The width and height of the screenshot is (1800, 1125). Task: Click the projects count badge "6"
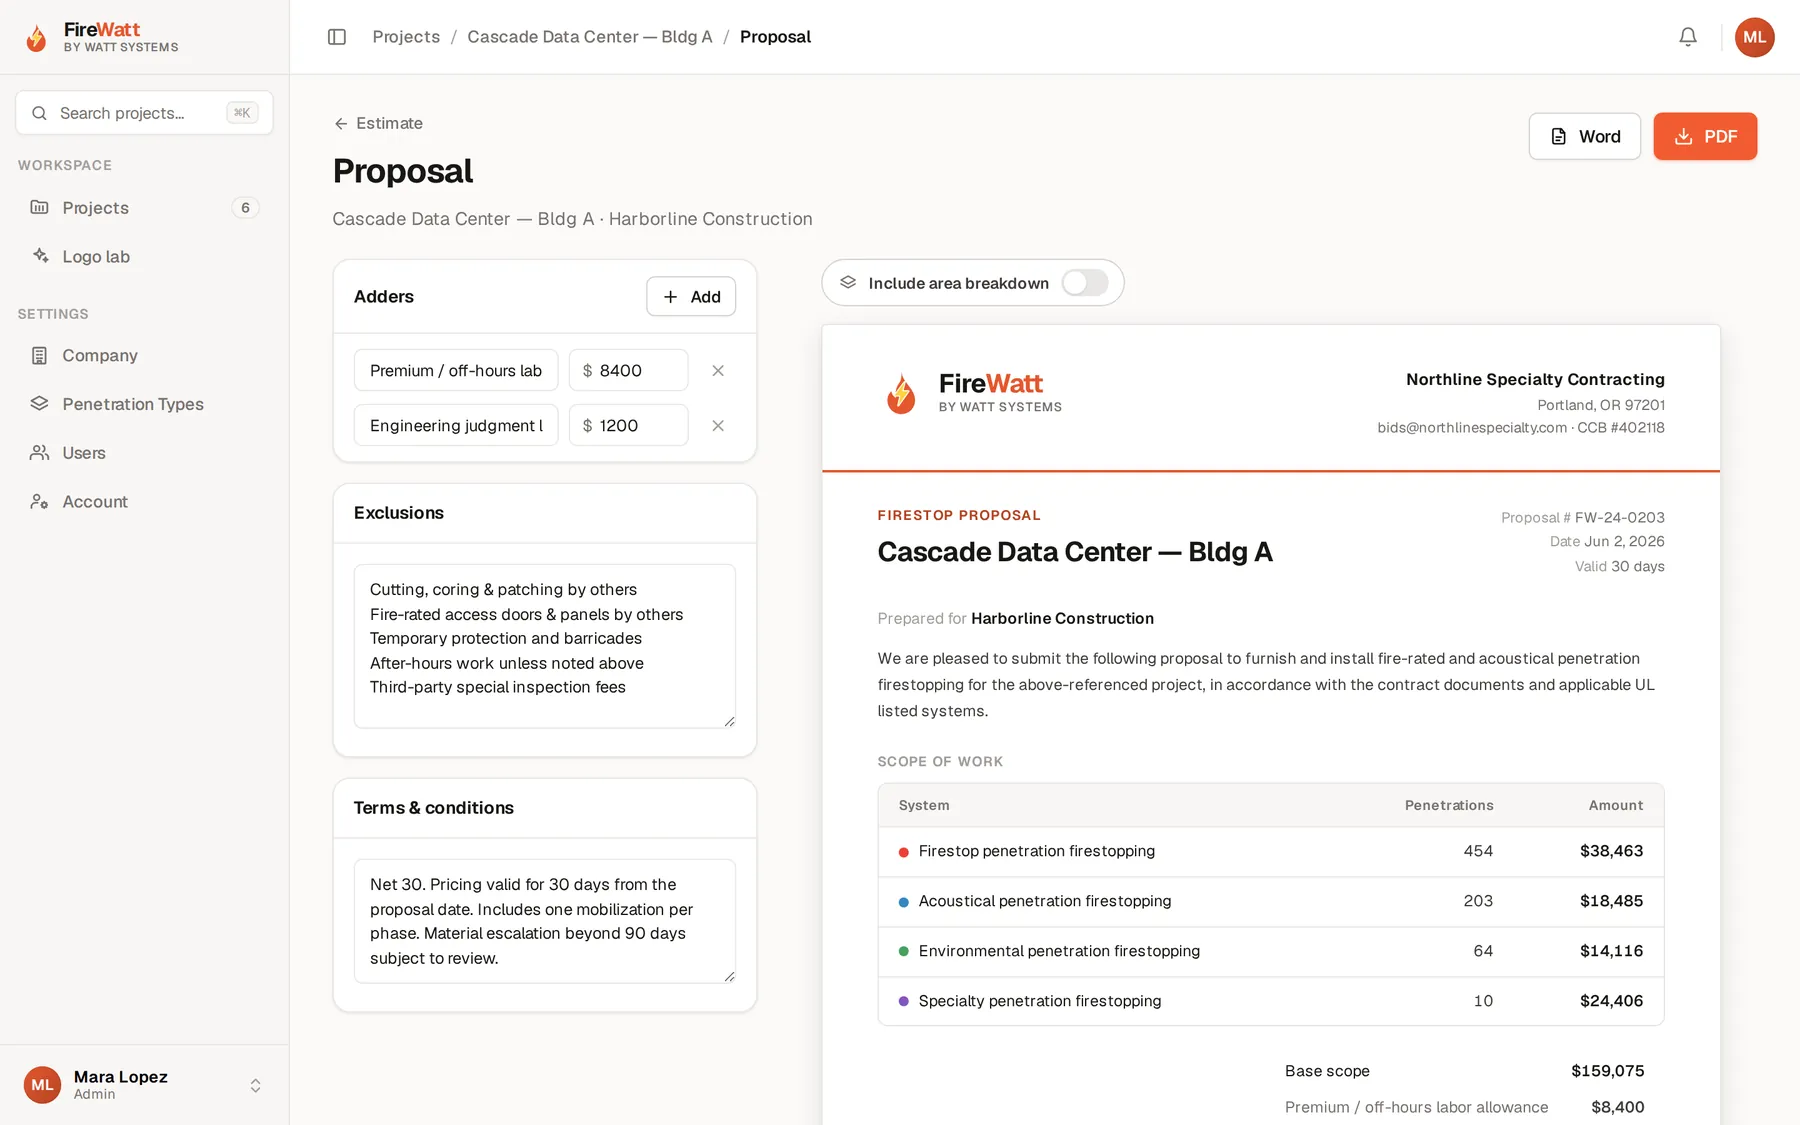(245, 208)
